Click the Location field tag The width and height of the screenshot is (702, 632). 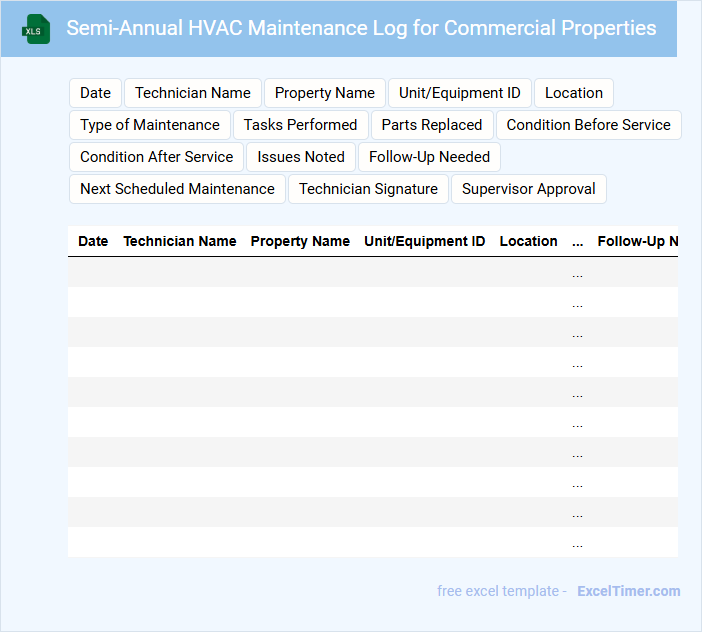click(x=574, y=93)
